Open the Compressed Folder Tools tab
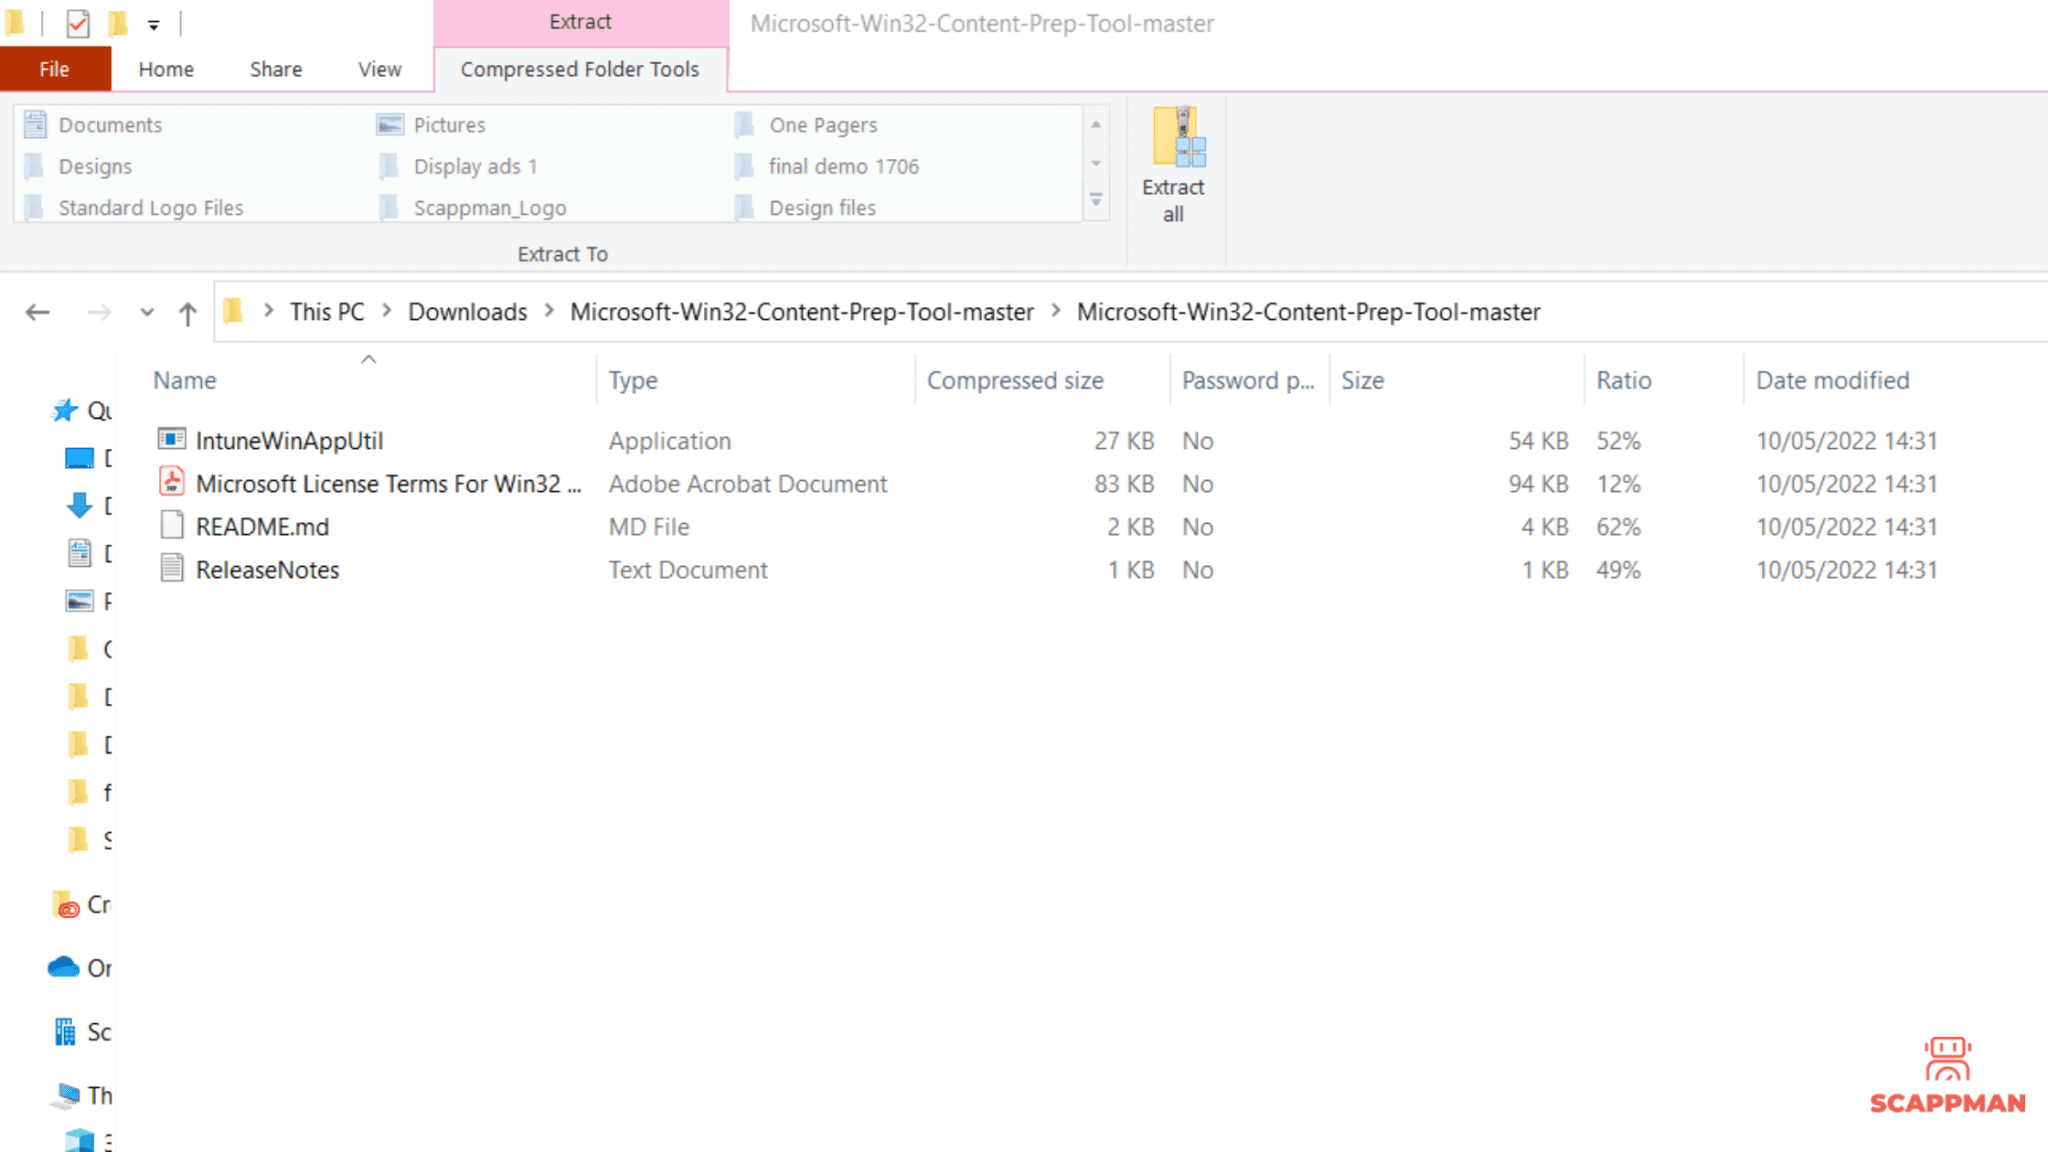This screenshot has width=2048, height=1152. click(x=580, y=68)
